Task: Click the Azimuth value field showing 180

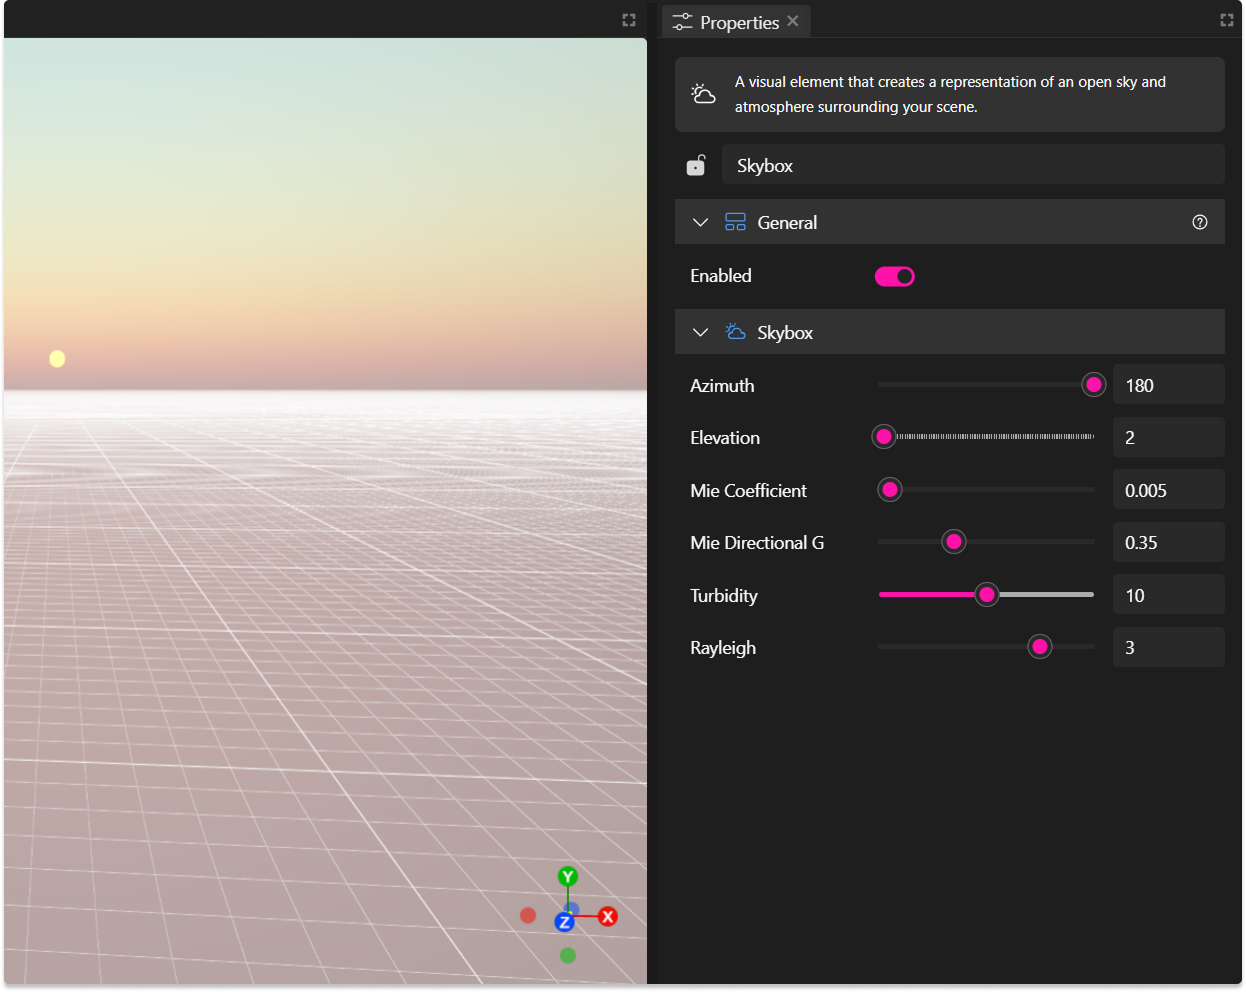Action: pos(1168,384)
